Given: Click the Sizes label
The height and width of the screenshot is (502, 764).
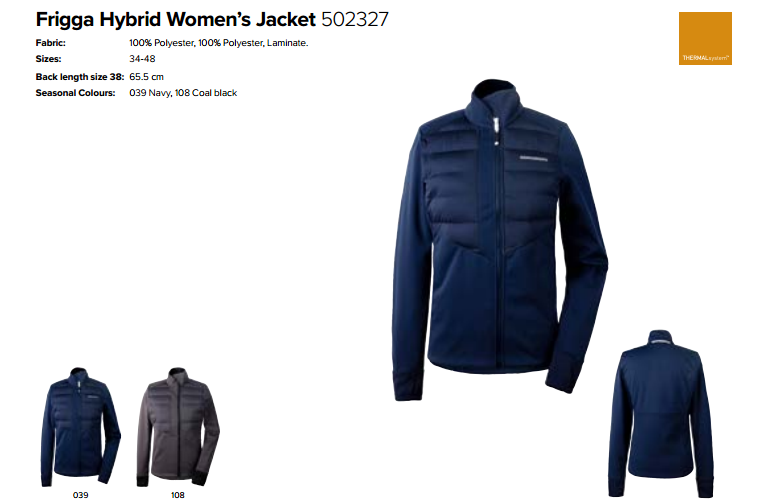Looking at the screenshot, I should 49,59.
